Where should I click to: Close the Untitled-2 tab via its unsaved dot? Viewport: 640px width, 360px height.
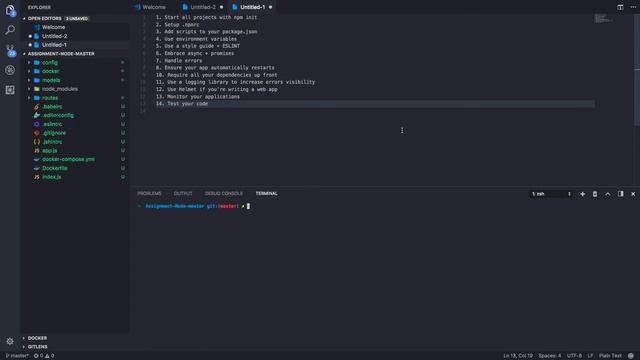point(222,7)
